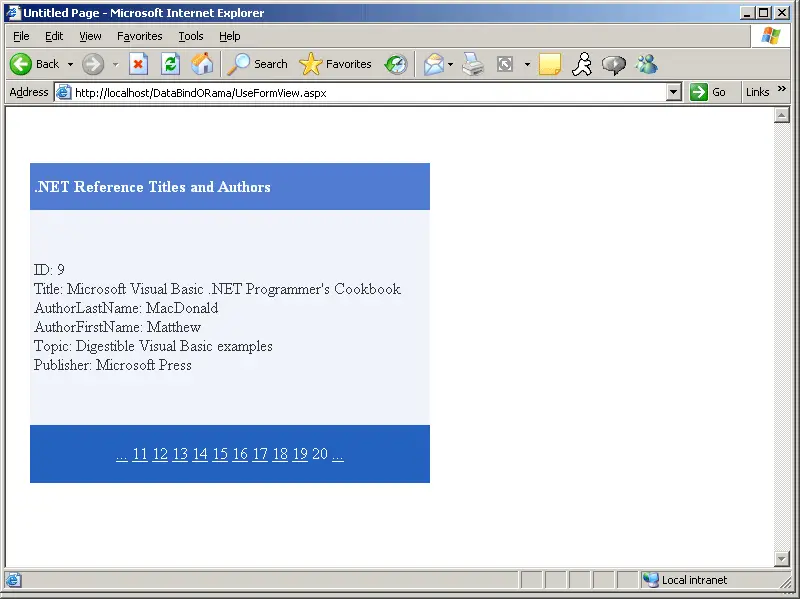Click the grayed Forward arrow button
The height and width of the screenshot is (599, 800).
(93, 64)
